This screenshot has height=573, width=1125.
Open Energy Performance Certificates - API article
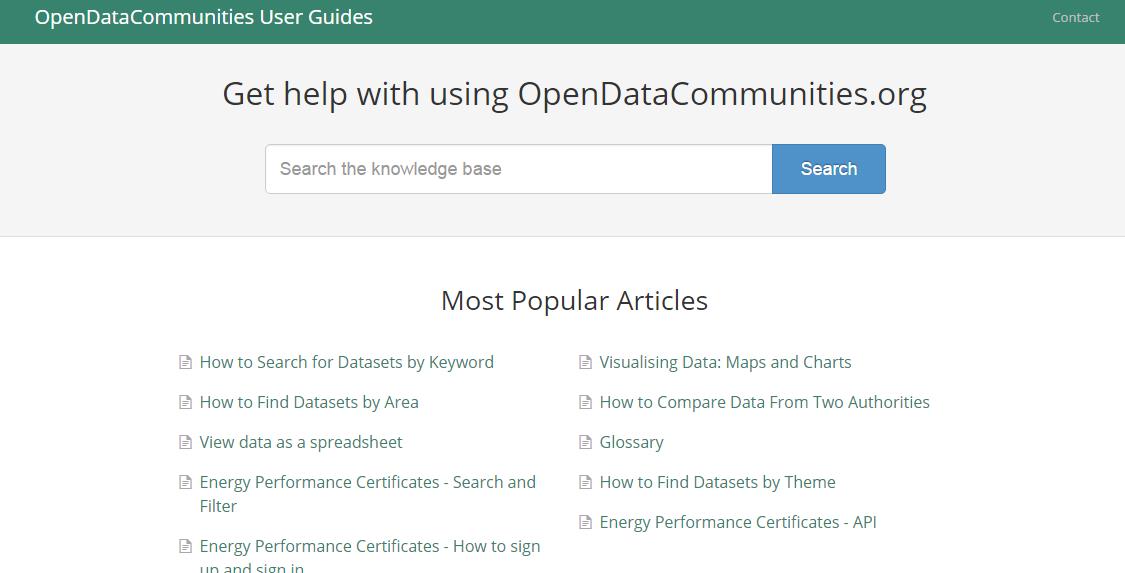738,522
